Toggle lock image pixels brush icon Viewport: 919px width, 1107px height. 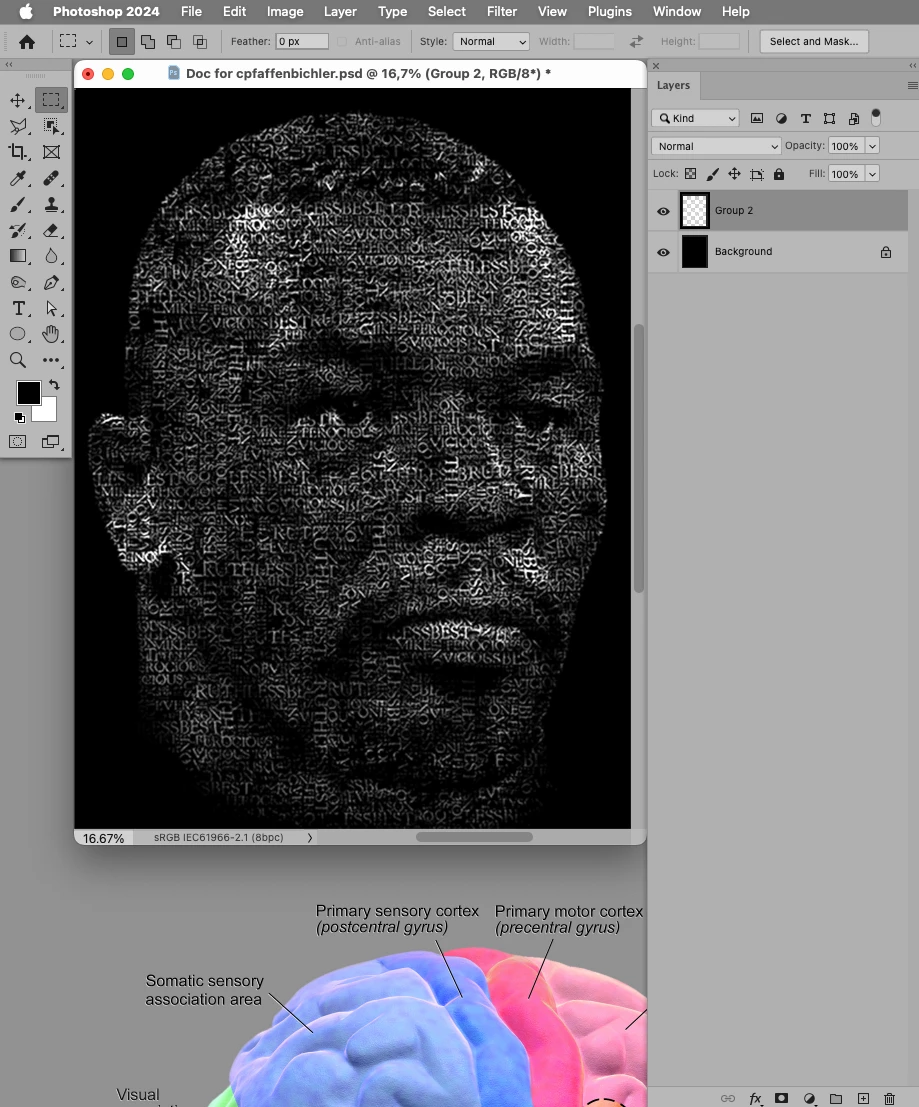713,174
